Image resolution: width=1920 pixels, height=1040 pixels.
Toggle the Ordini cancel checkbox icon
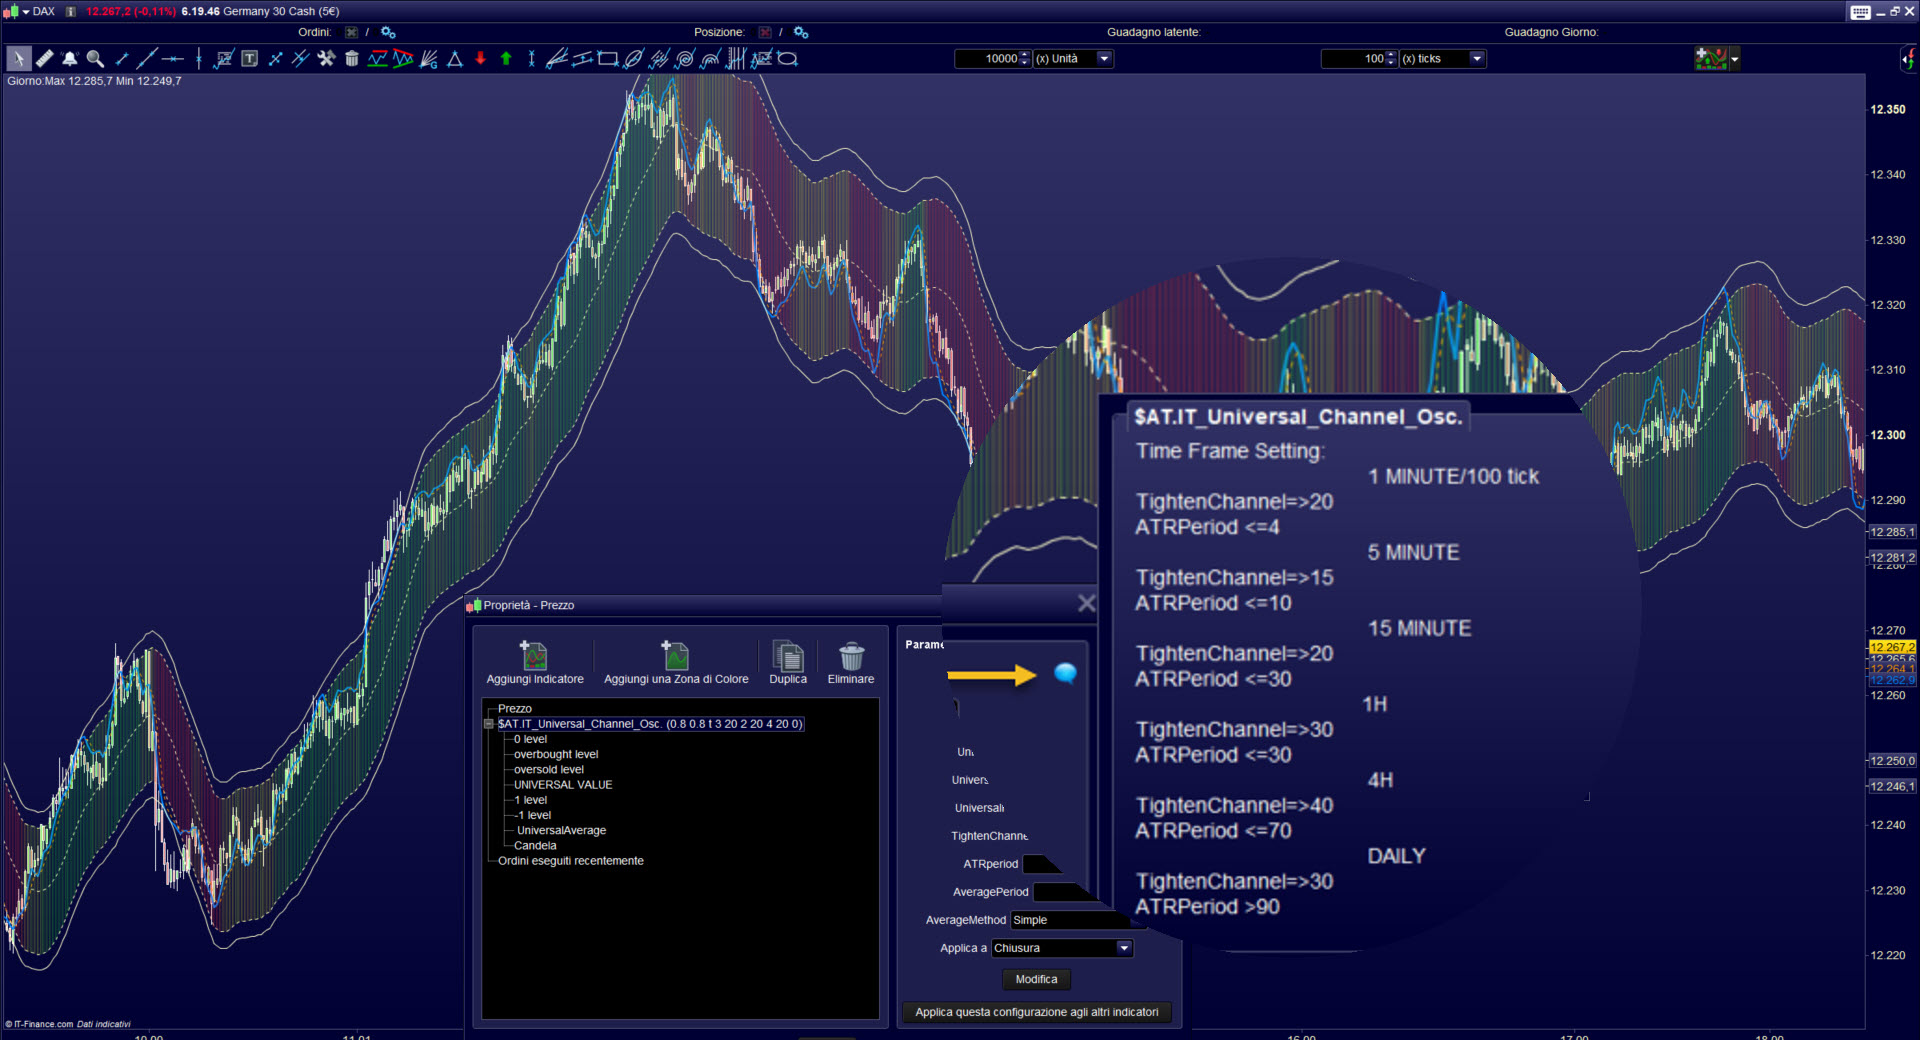coord(351,32)
